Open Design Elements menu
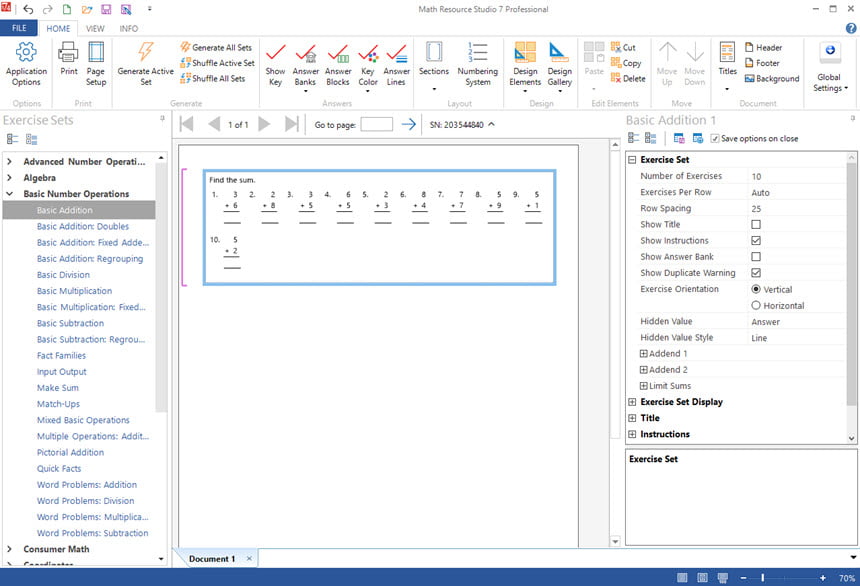The image size is (860, 586). [x=525, y=66]
